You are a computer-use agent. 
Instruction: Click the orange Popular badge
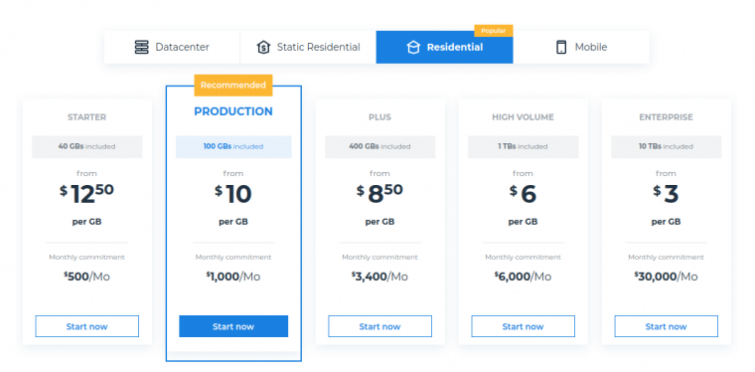click(x=494, y=31)
